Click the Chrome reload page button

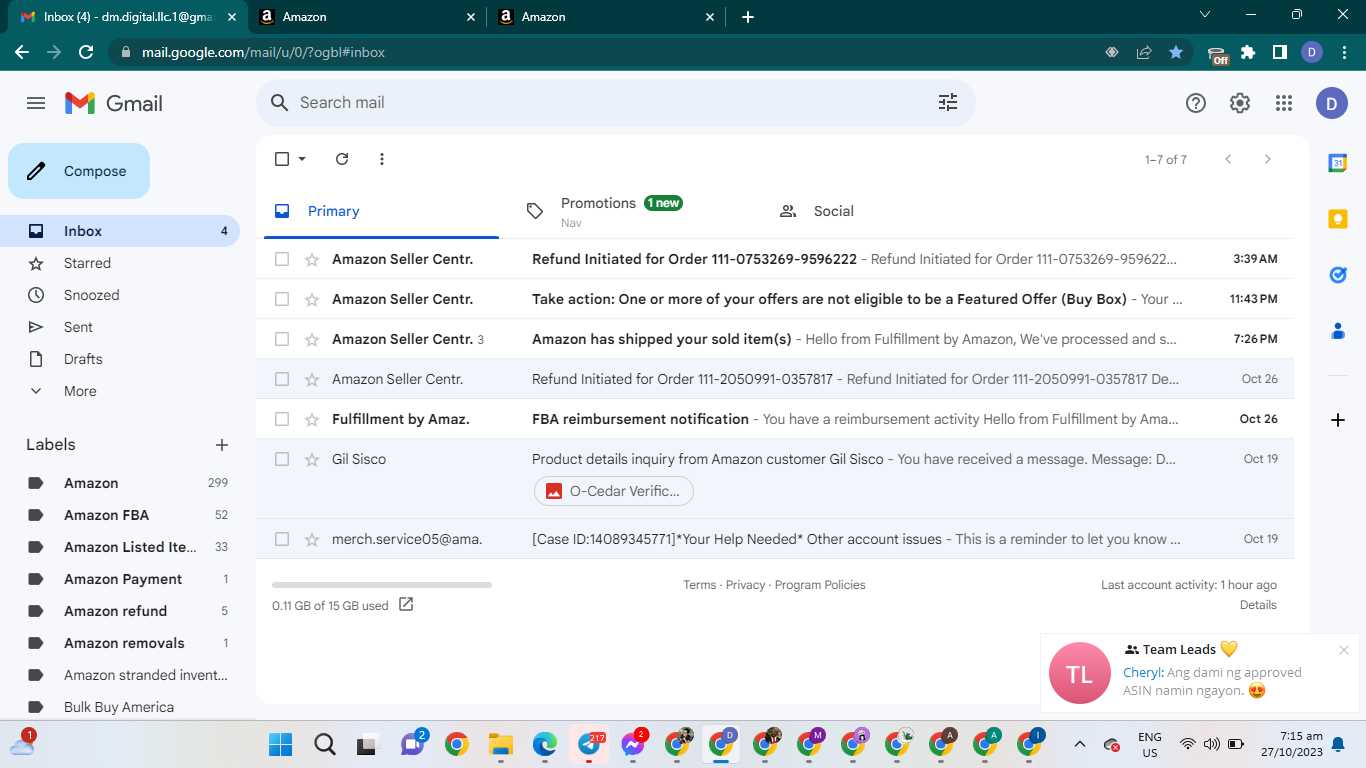point(86,52)
